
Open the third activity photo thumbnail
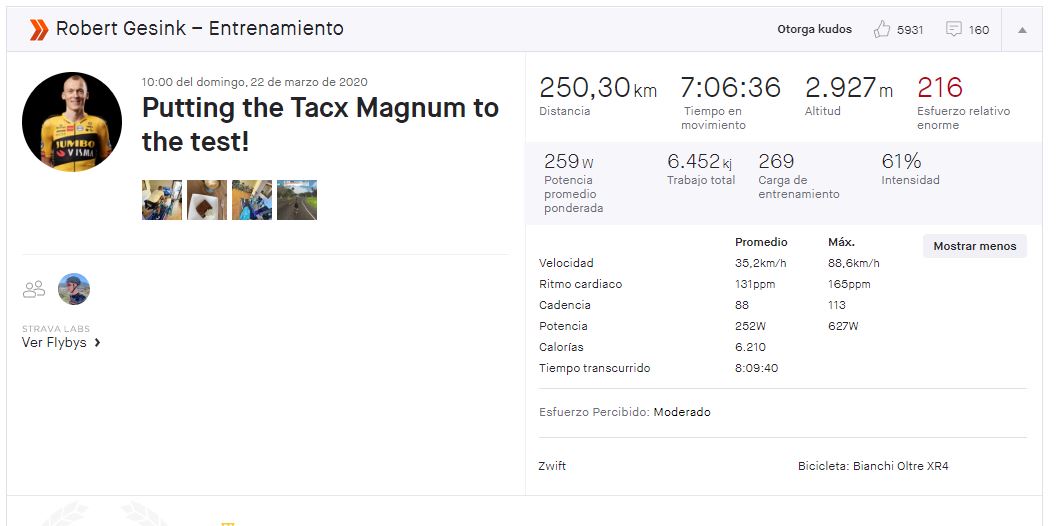(x=252, y=200)
